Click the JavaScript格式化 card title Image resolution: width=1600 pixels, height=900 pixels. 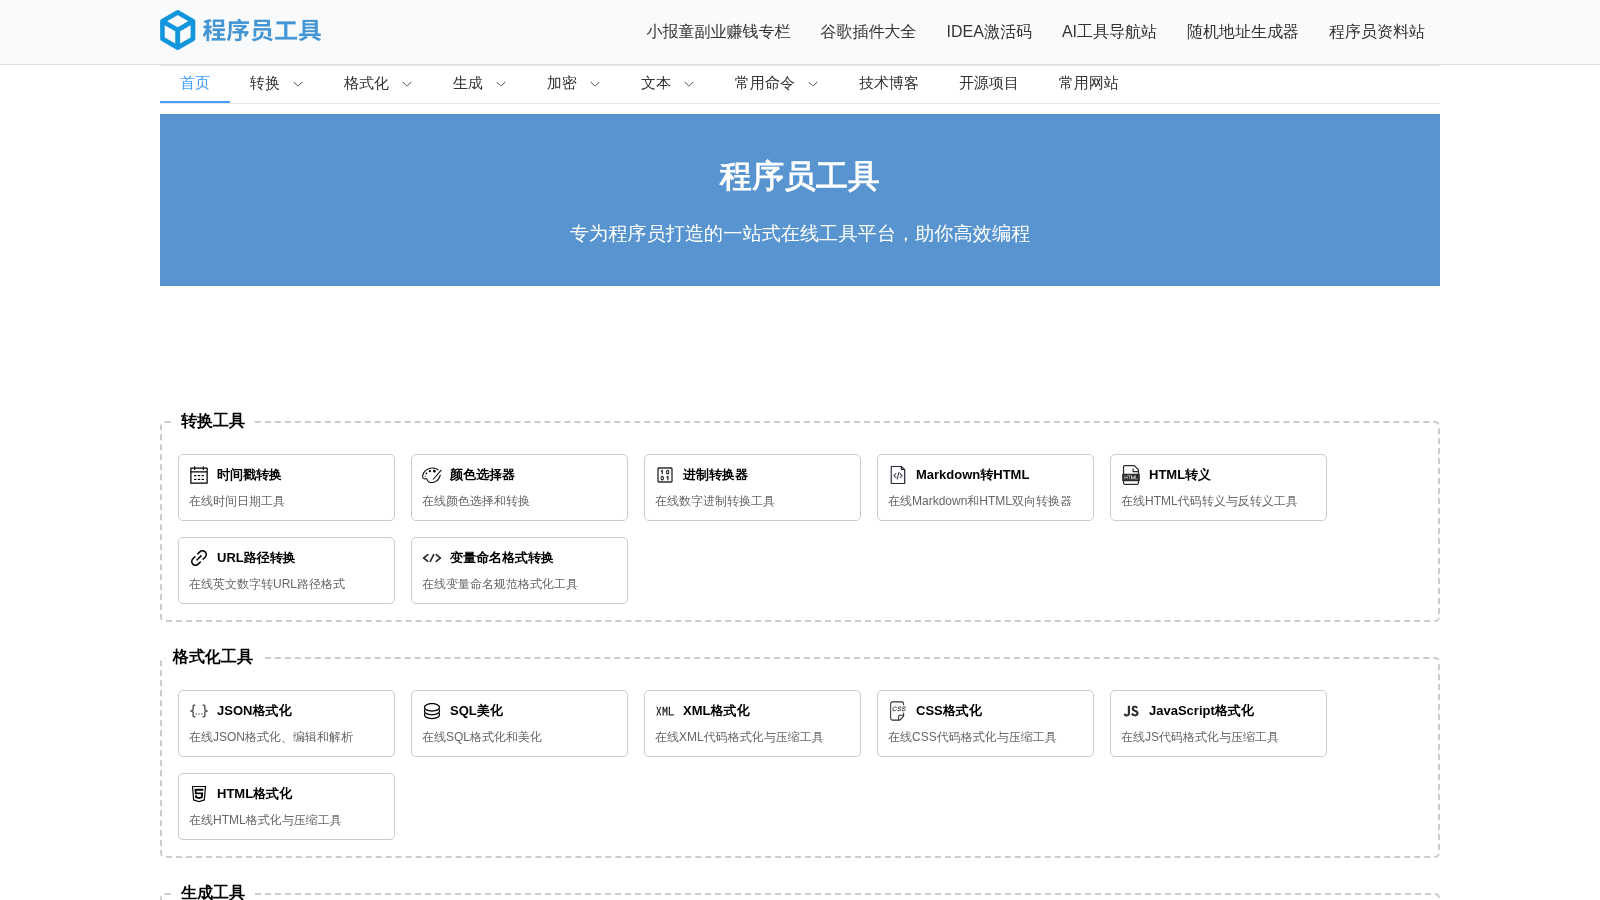tap(1201, 711)
